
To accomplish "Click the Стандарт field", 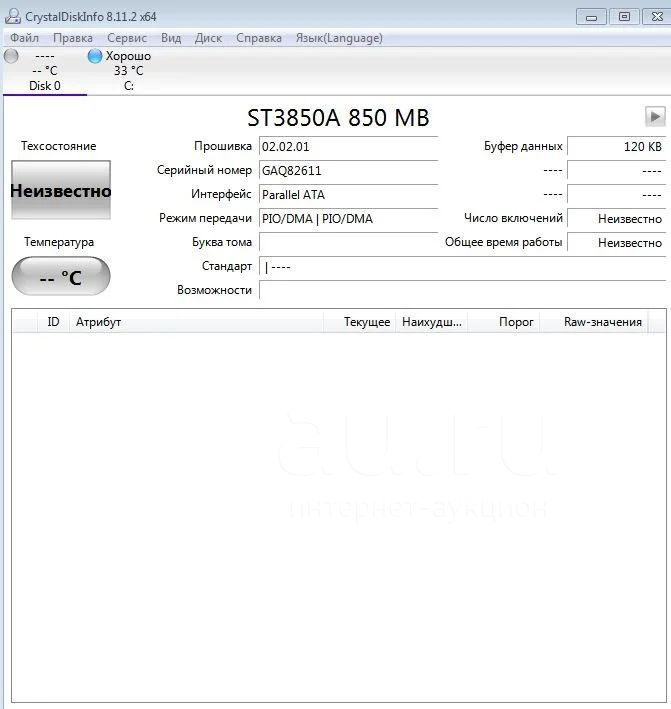I will pyautogui.click(x=463, y=267).
